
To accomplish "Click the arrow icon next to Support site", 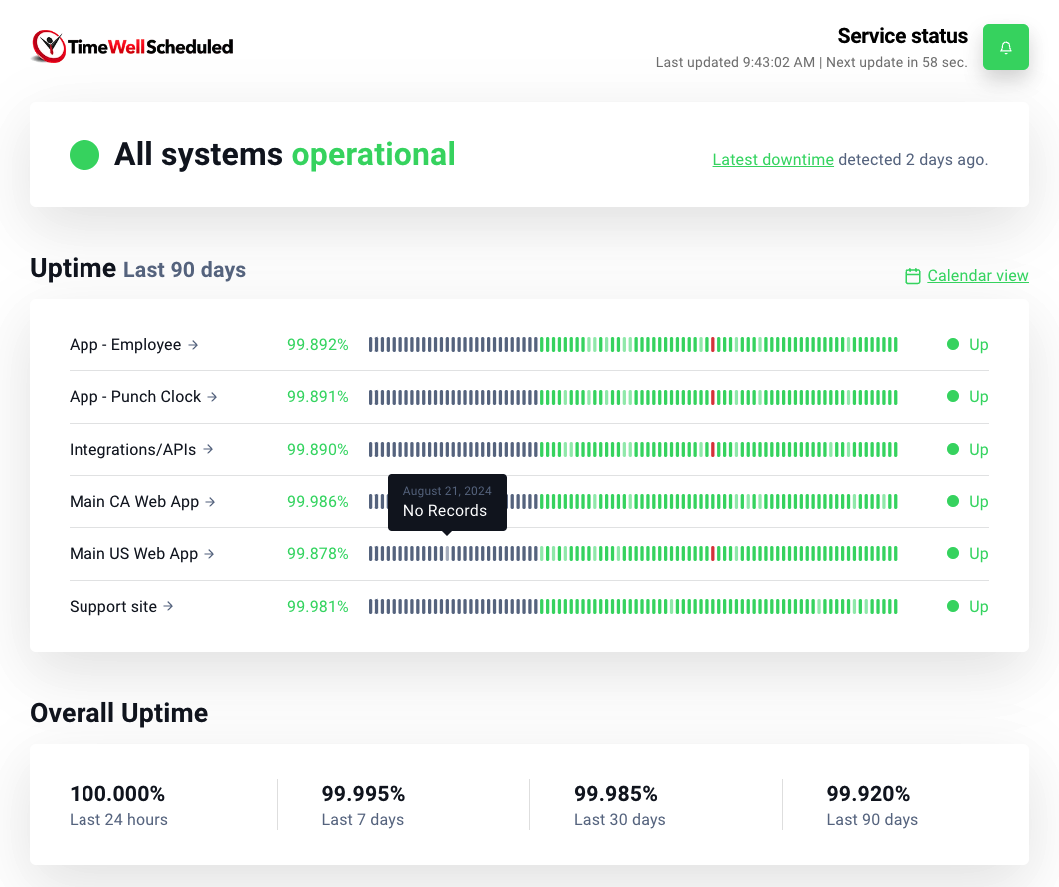I will pyautogui.click(x=169, y=606).
